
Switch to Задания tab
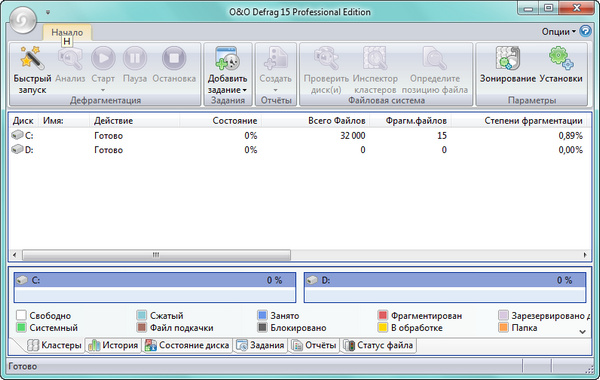coord(261,345)
